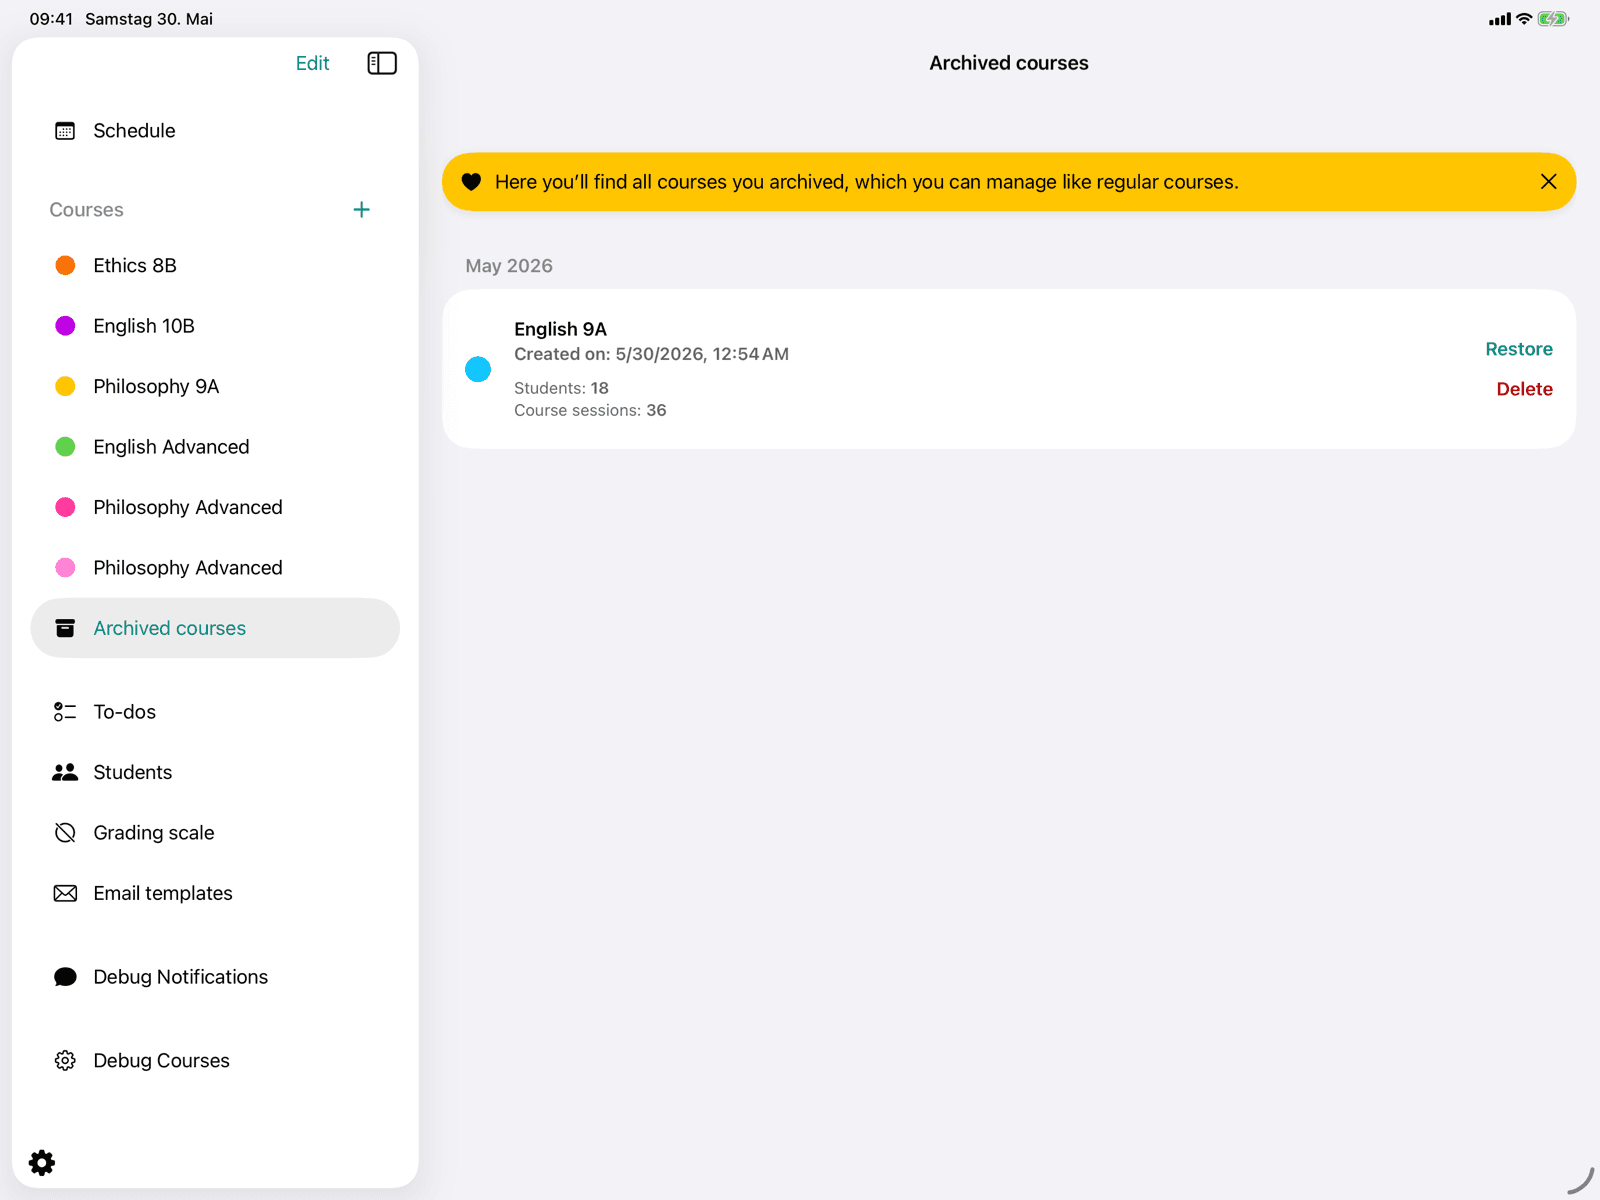Click the Email templates envelope icon
Viewport: 1600px width, 1200px height.
point(65,893)
